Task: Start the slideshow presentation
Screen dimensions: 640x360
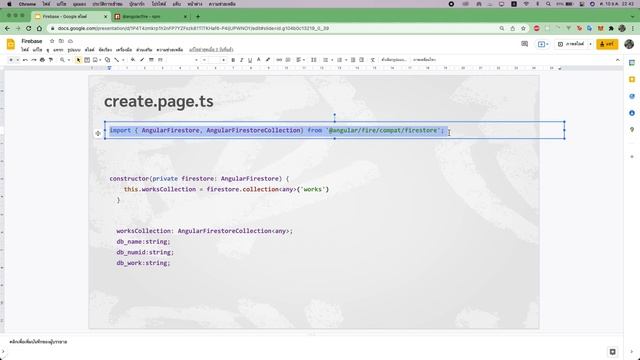Action: (x=571, y=44)
